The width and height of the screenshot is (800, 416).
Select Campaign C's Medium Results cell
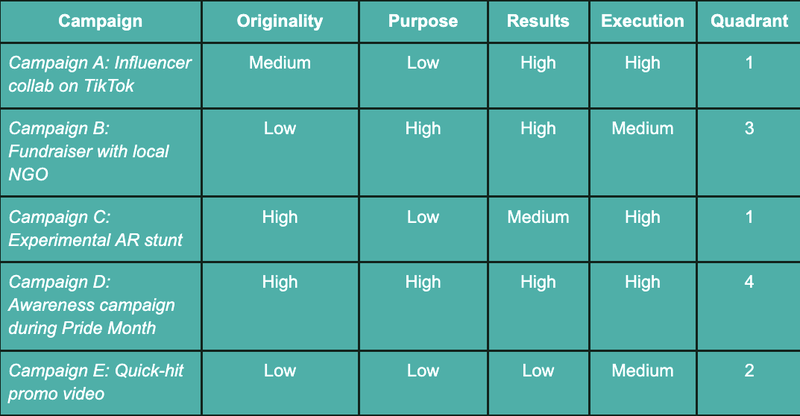[x=538, y=217]
